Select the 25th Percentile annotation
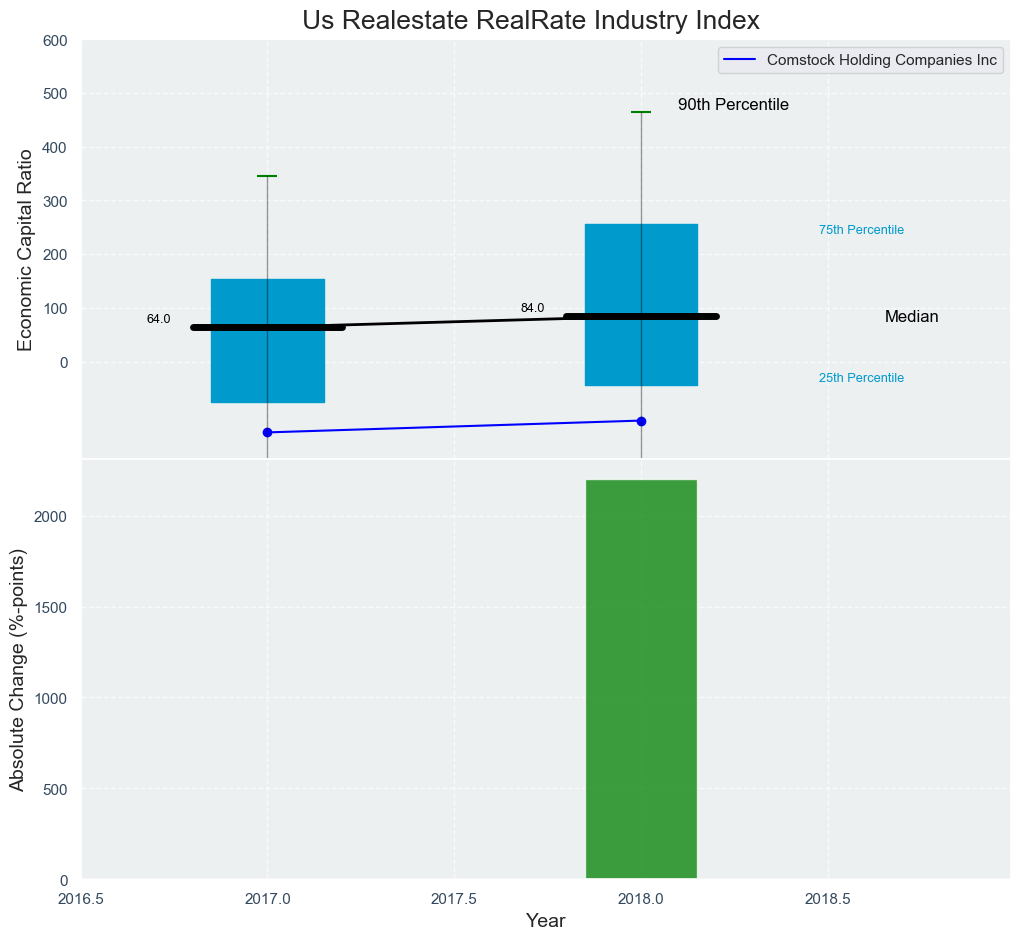This screenshot has height=940, width=1020. (x=861, y=378)
